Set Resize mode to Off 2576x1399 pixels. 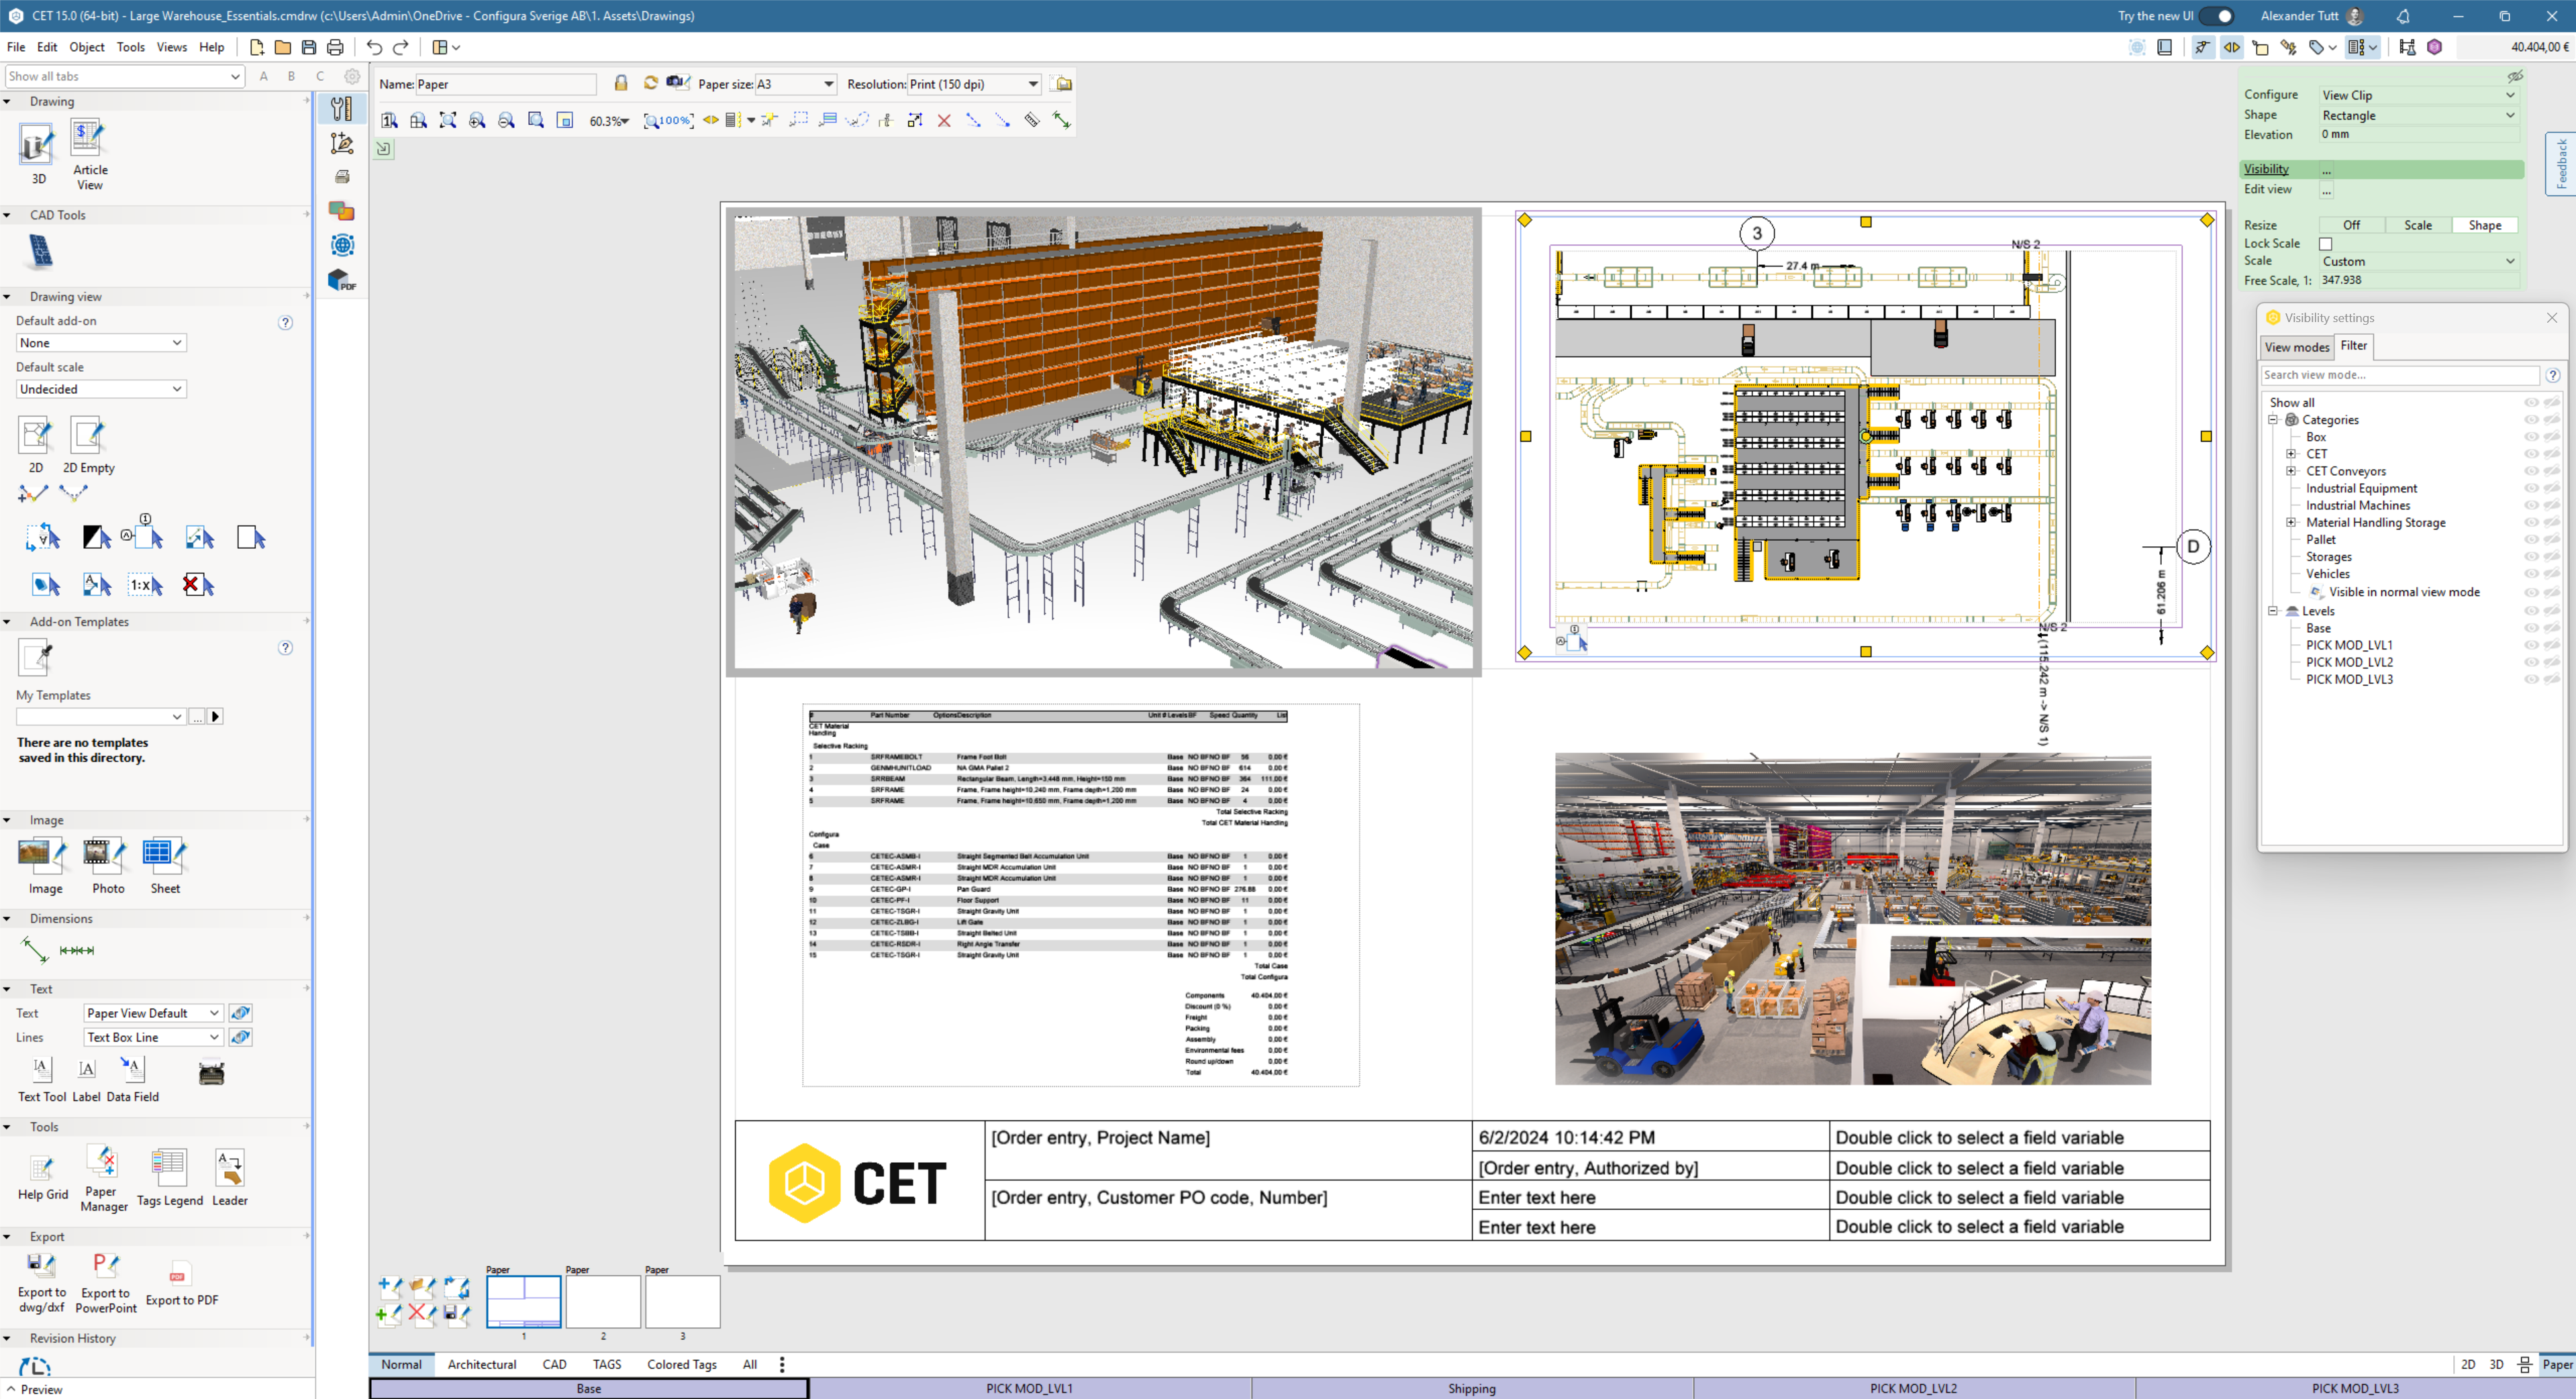tap(2352, 224)
